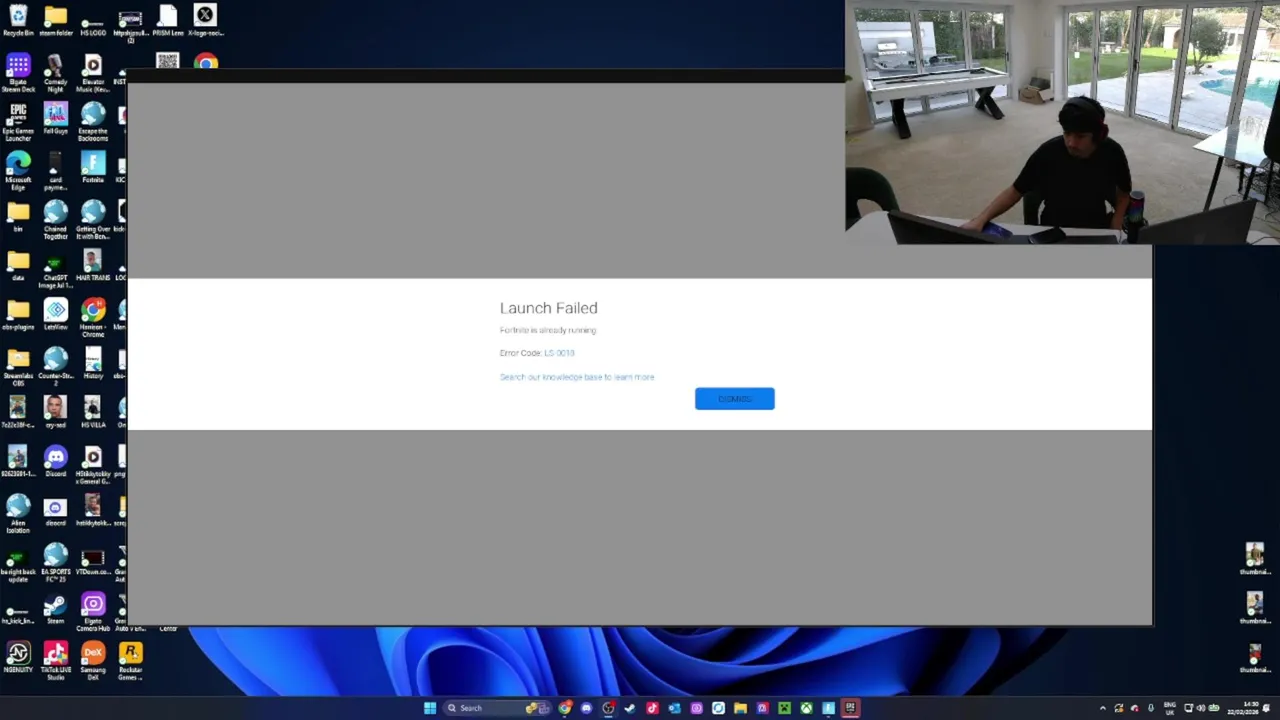This screenshot has height=720, width=1280.
Task: Launch the Alien Isolation shortcut
Action: point(18,514)
